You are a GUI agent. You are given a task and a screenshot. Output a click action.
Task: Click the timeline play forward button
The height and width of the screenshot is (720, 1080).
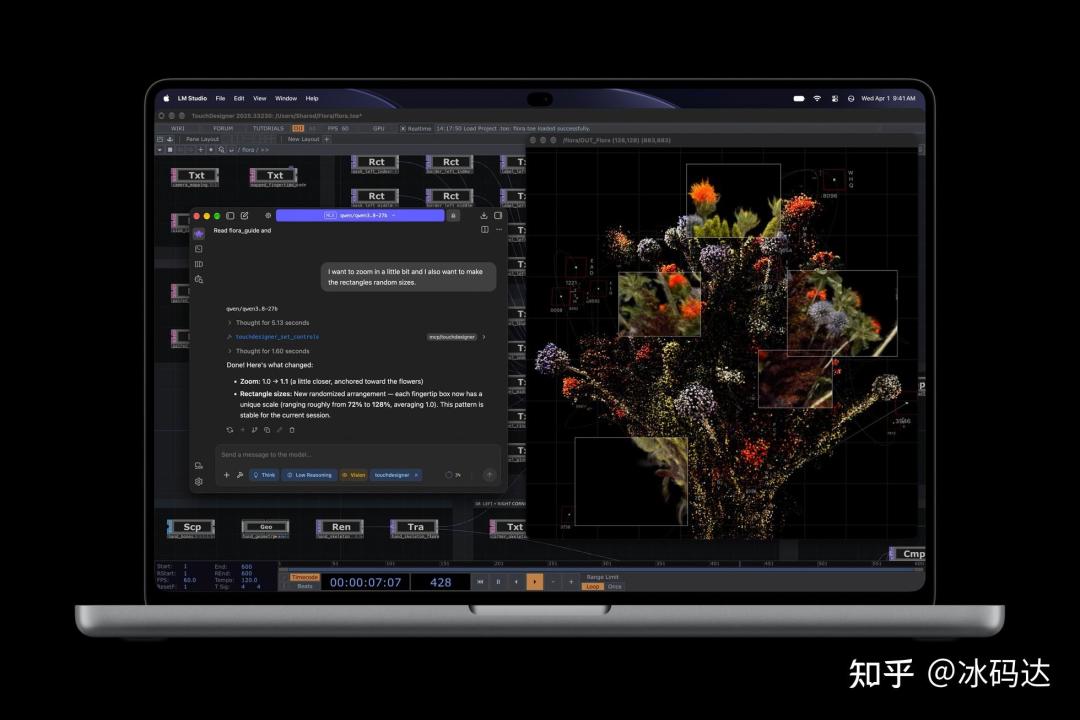pos(534,582)
